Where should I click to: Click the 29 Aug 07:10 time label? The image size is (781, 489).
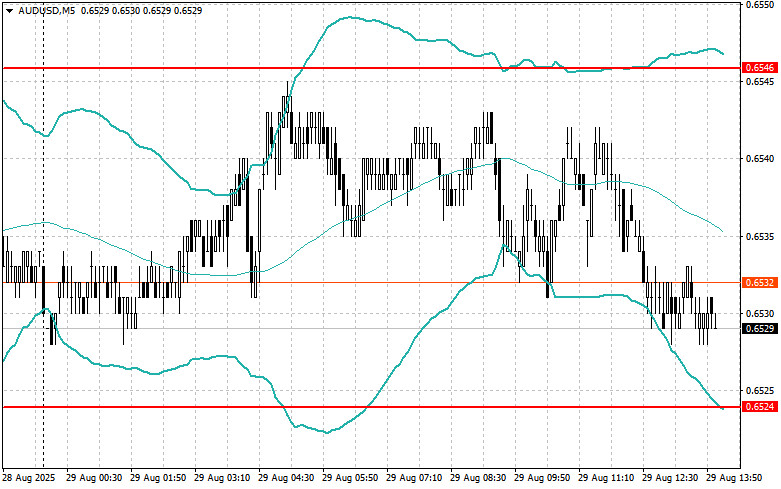coord(414,478)
